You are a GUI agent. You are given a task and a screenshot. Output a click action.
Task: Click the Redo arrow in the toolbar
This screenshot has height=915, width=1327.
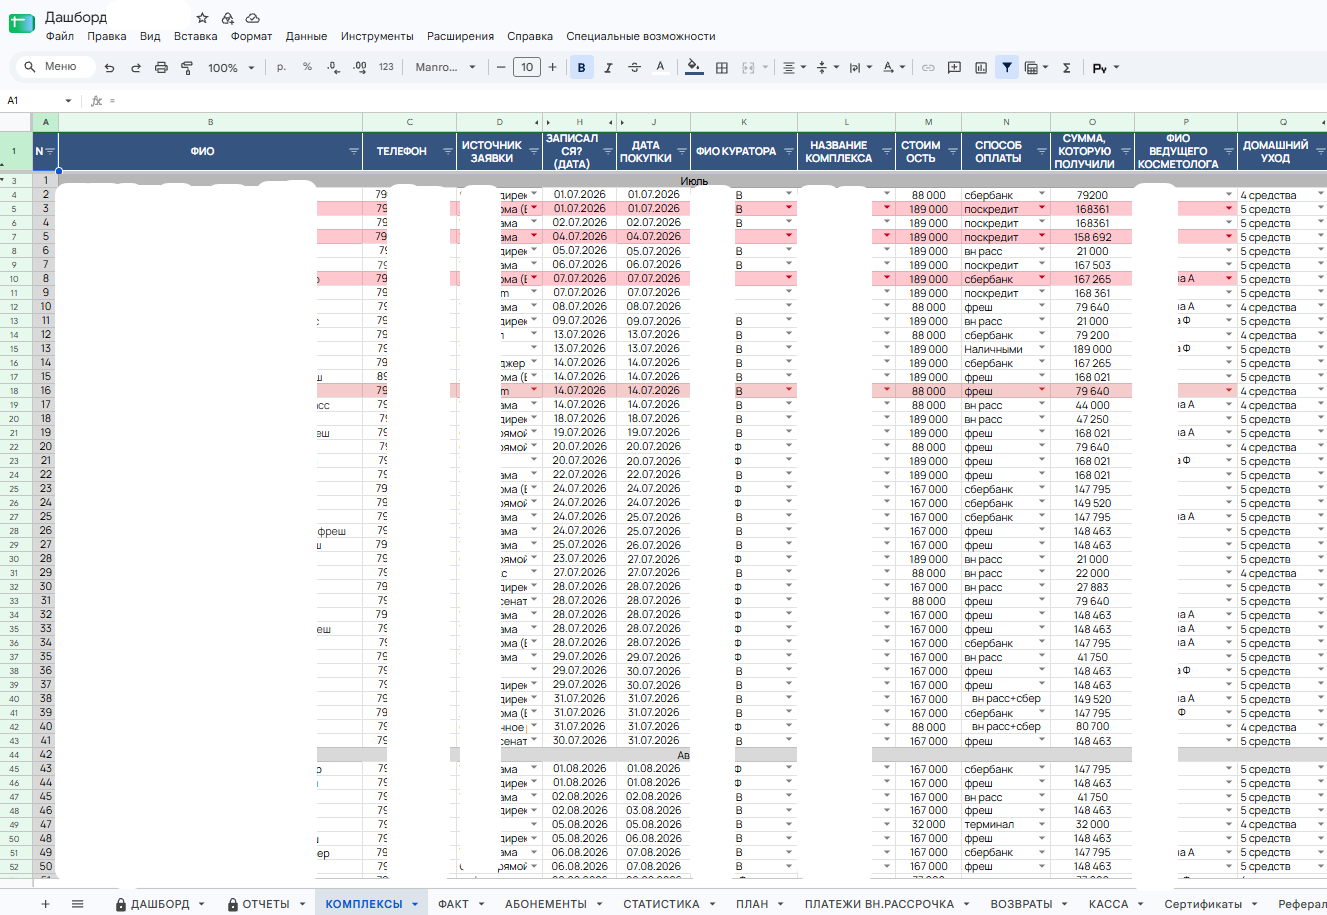[135, 68]
